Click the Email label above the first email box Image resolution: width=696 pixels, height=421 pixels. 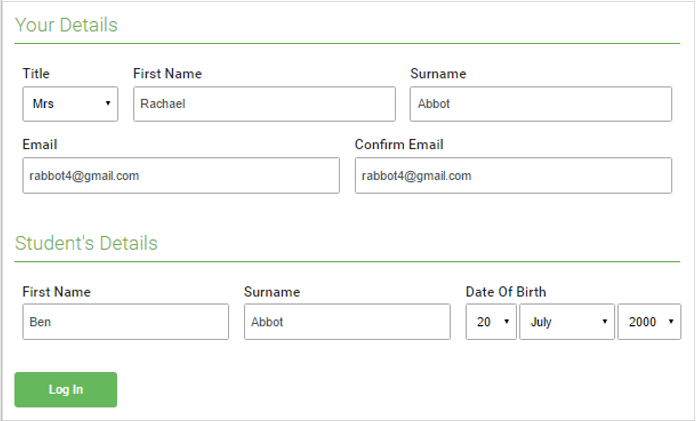(x=39, y=145)
